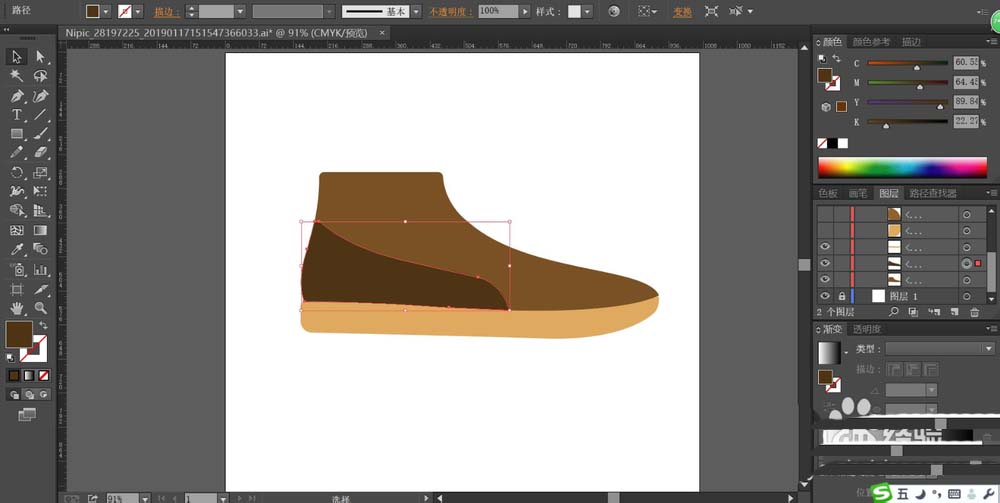
Task: Open the gradient 类型 dropdown
Action: (989, 349)
